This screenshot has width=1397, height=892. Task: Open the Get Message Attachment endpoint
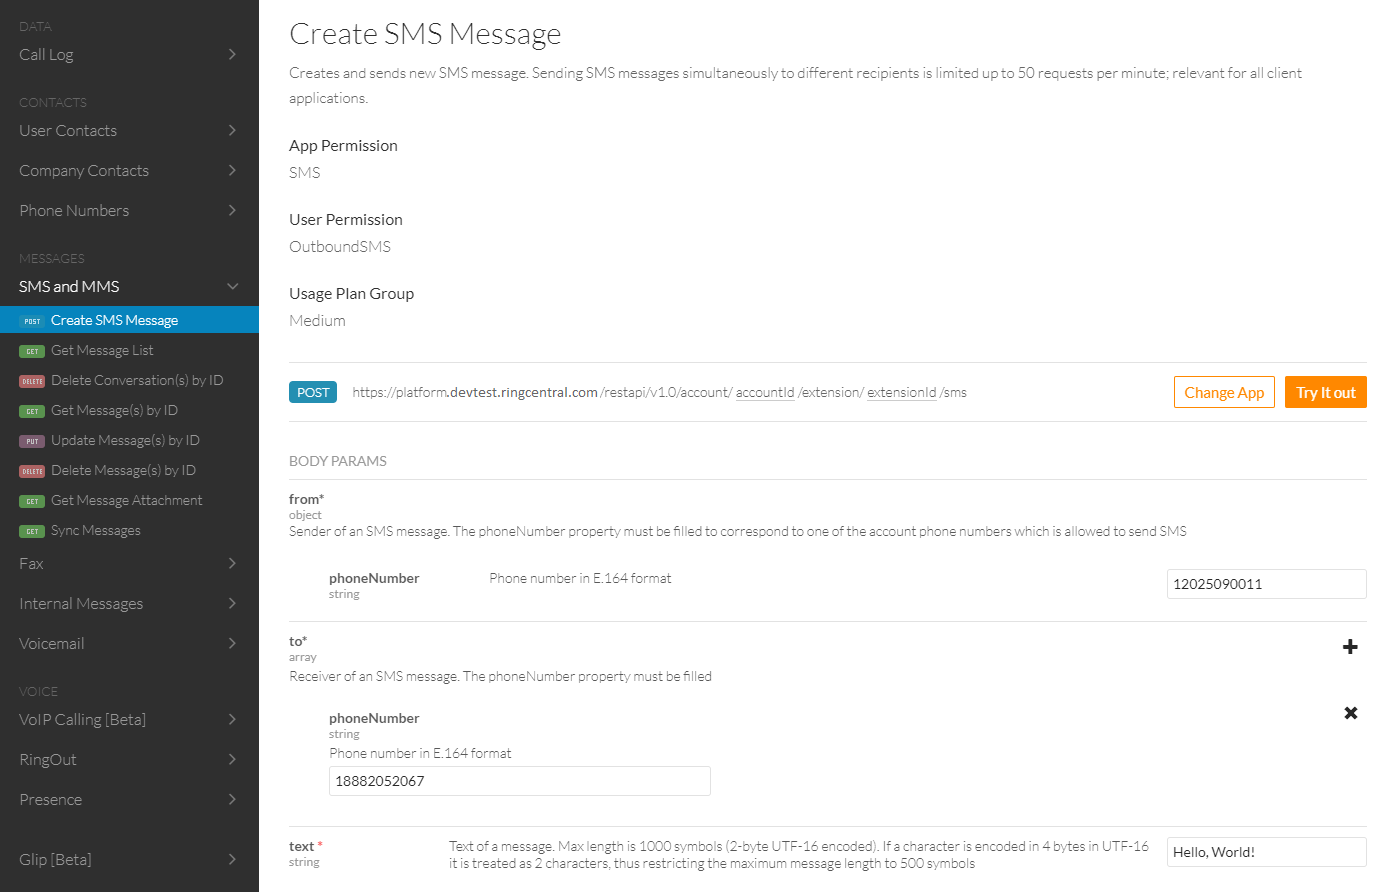point(126,500)
